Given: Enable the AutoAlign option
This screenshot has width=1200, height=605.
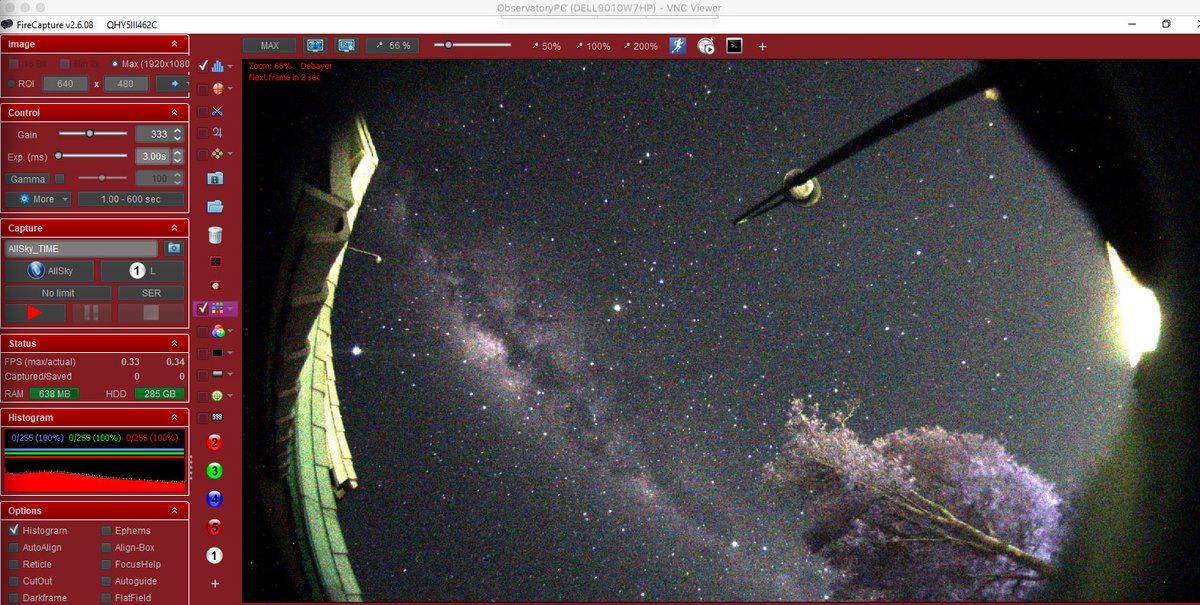Looking at the screenshot, I should tap(14, 548).
